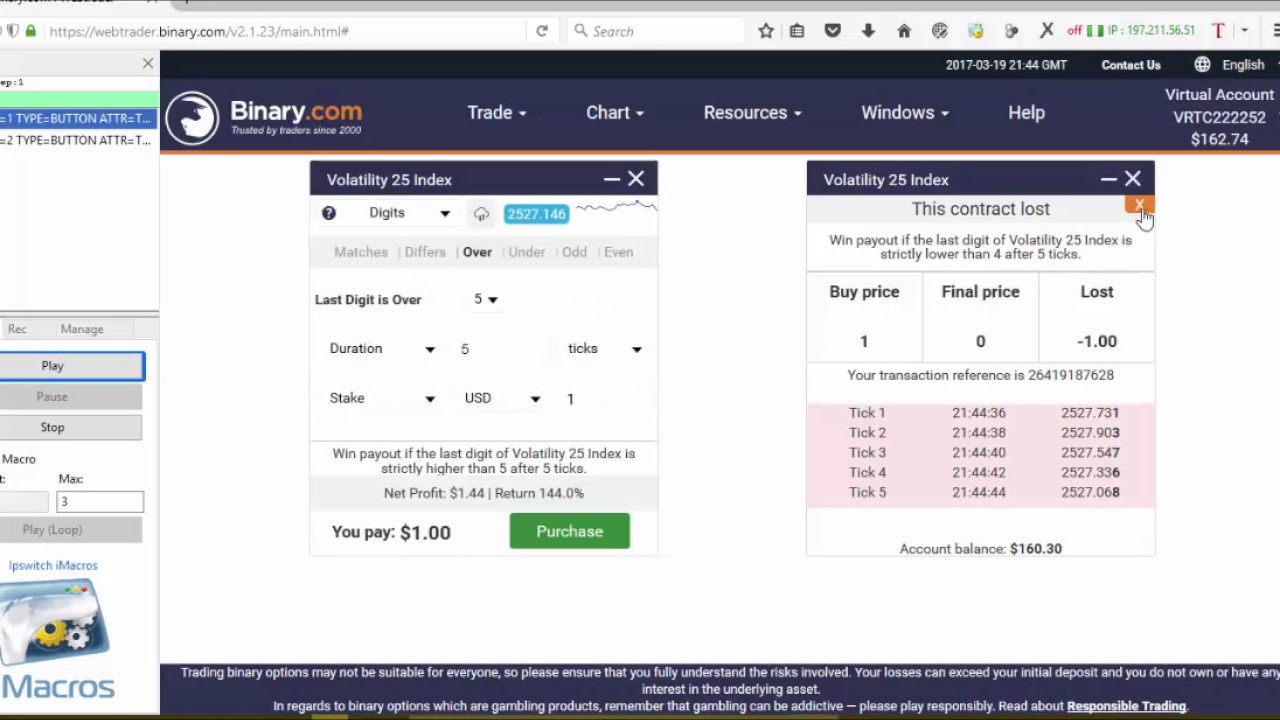The height and width of the screenshot is (720, 1280).
Task: Click the Play (Loop) button
Action: coord(71,530)
